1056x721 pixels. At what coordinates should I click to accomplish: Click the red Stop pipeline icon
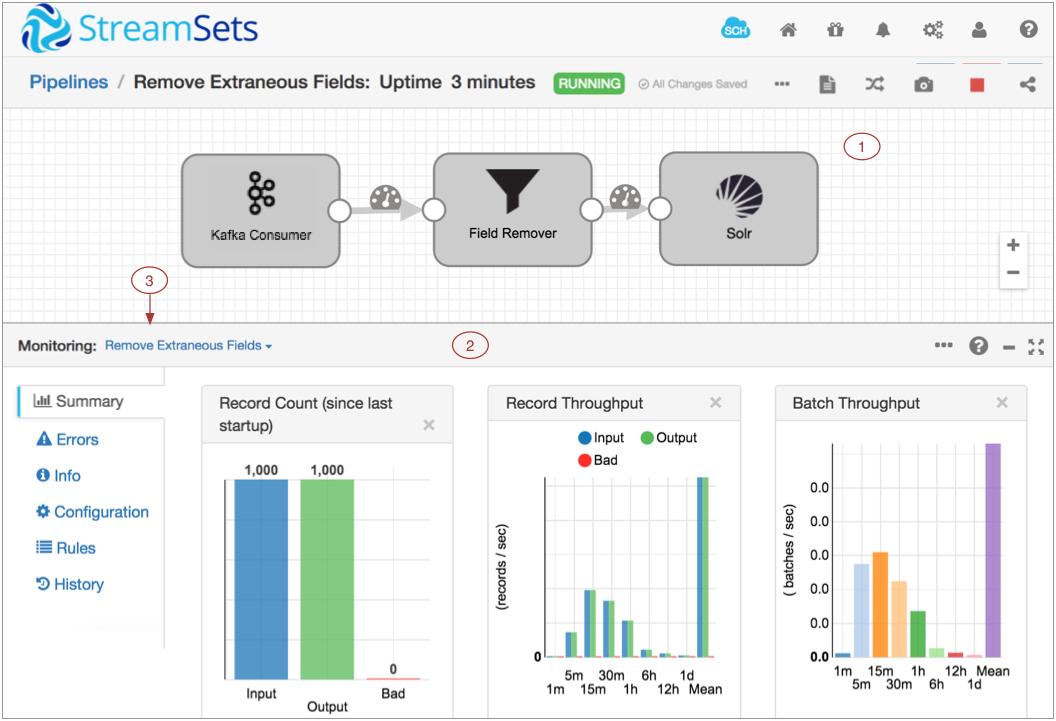point(977,85)
